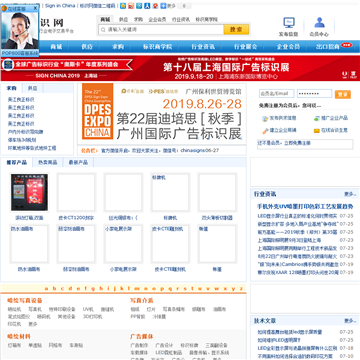The width and height of the screenshot is (360, 360).
Task: Focus the password field
Action: pos(314,94)
